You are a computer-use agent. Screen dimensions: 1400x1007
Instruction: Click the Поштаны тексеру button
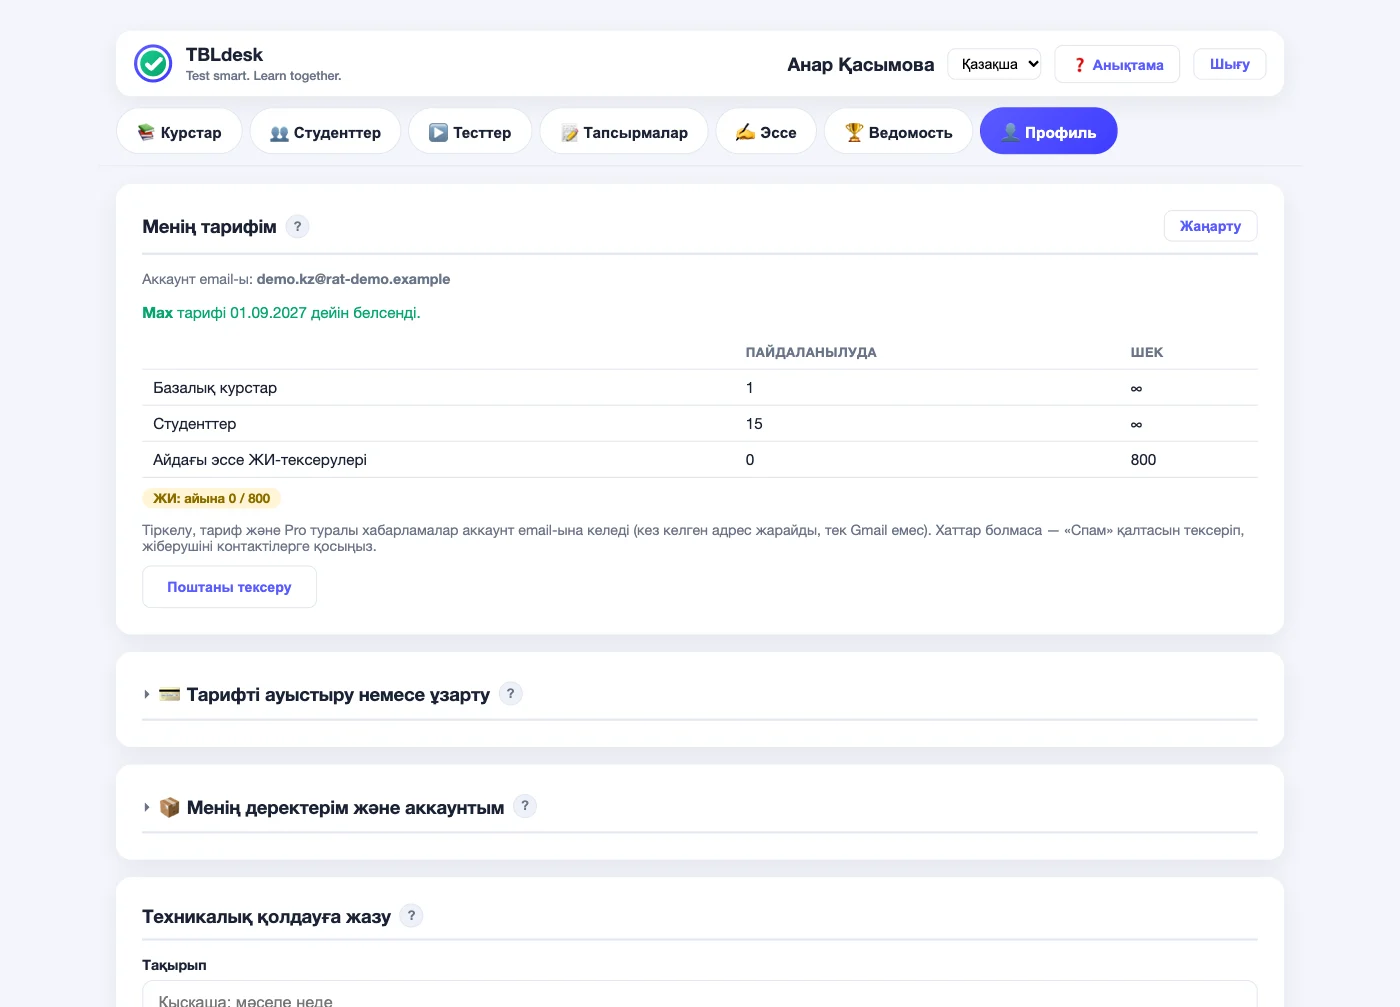(229, 587)
